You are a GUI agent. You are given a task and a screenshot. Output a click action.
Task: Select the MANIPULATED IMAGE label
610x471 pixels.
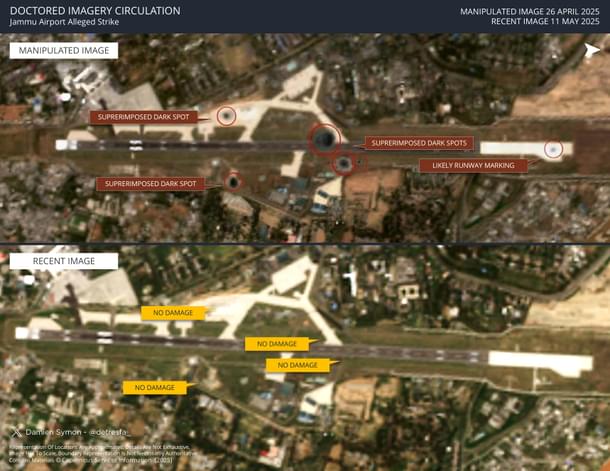(x=63, y=51)
